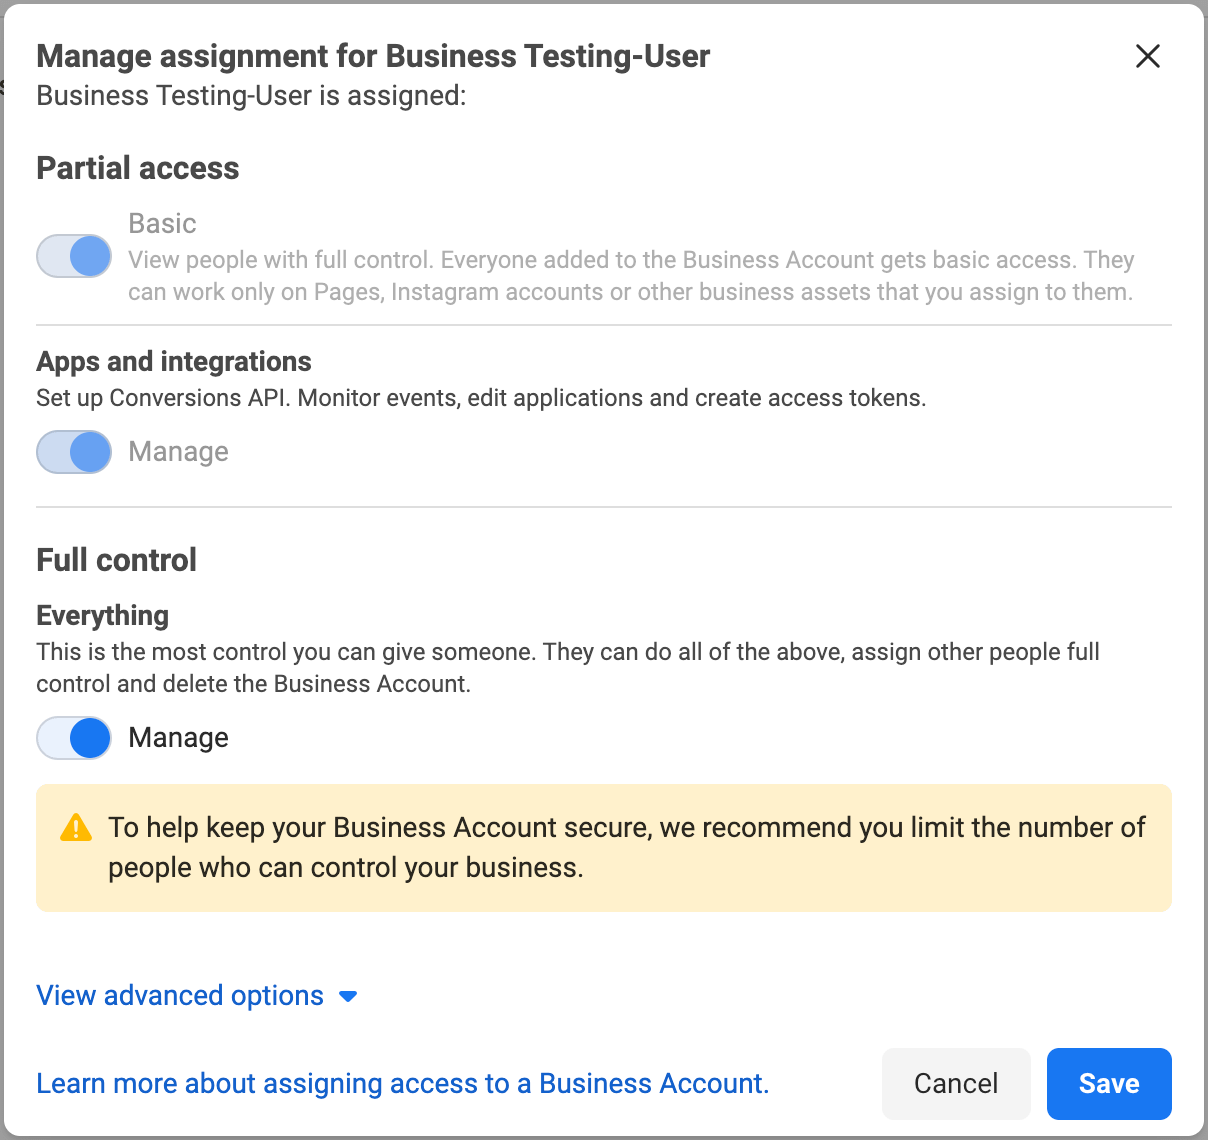Screen dimensions: 1208x1140
Task: Select the Partial access heading
Action: (138, 168)
